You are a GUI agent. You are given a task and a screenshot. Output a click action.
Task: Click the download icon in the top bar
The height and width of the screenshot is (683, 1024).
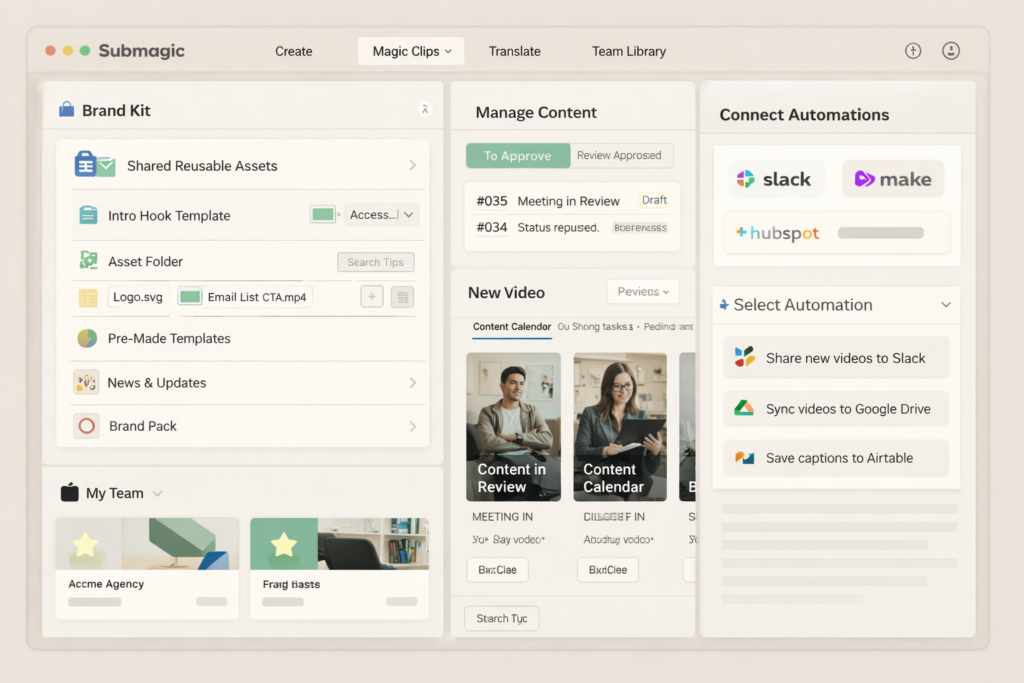point(951,50)
